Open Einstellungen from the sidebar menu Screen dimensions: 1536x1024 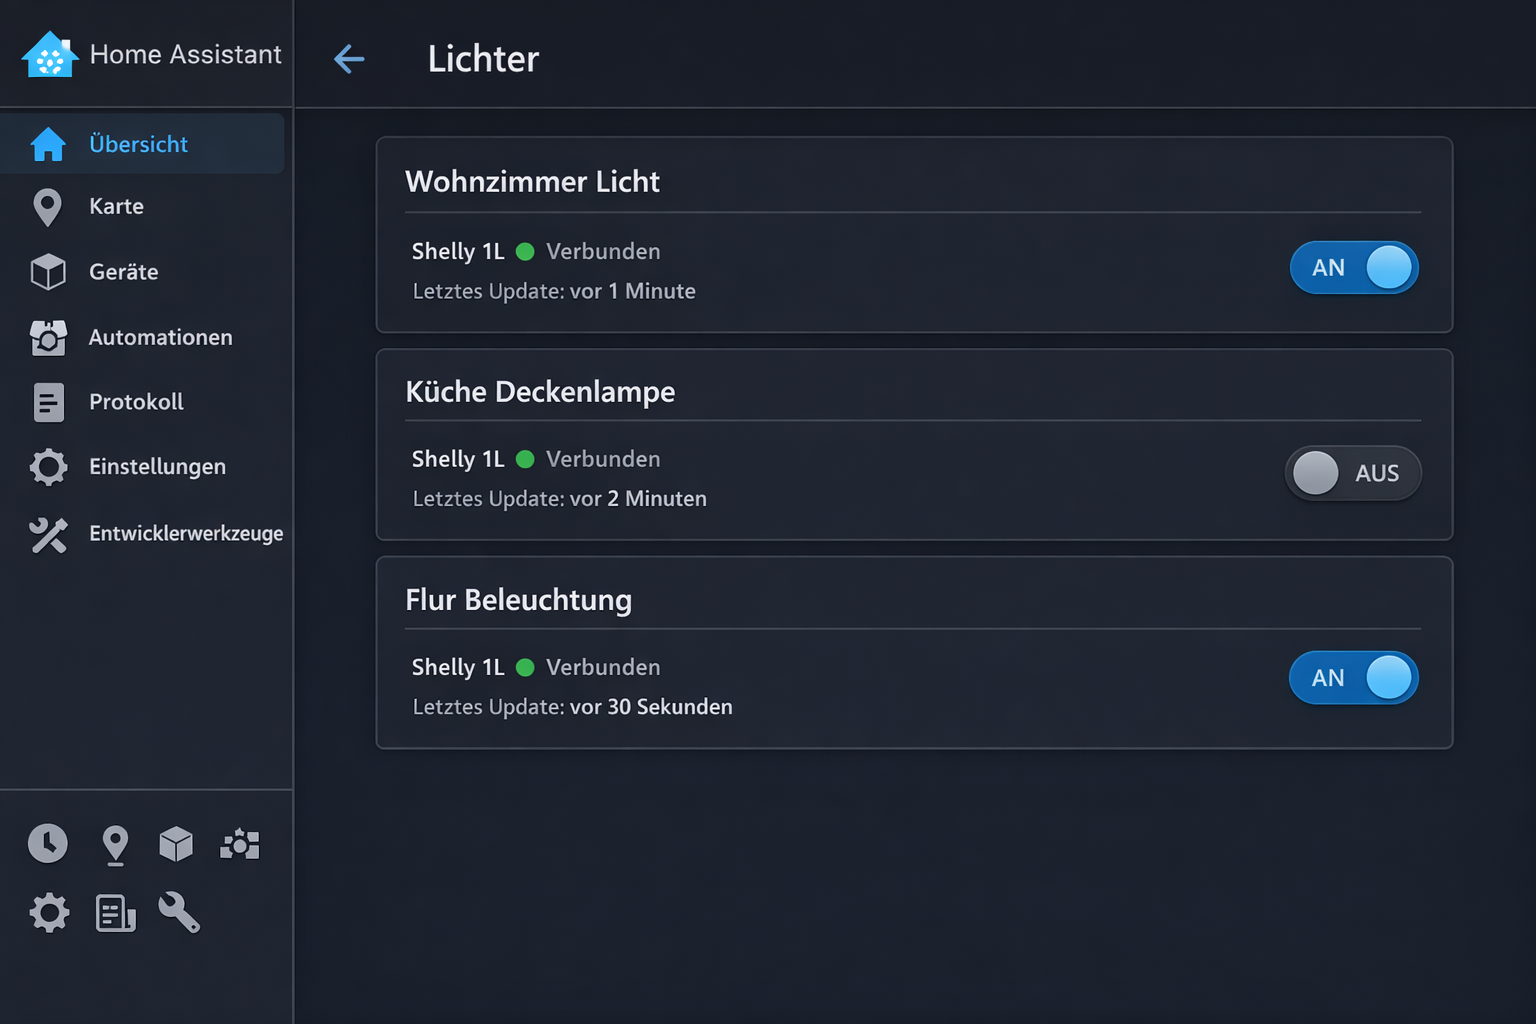tap(157, 466)
